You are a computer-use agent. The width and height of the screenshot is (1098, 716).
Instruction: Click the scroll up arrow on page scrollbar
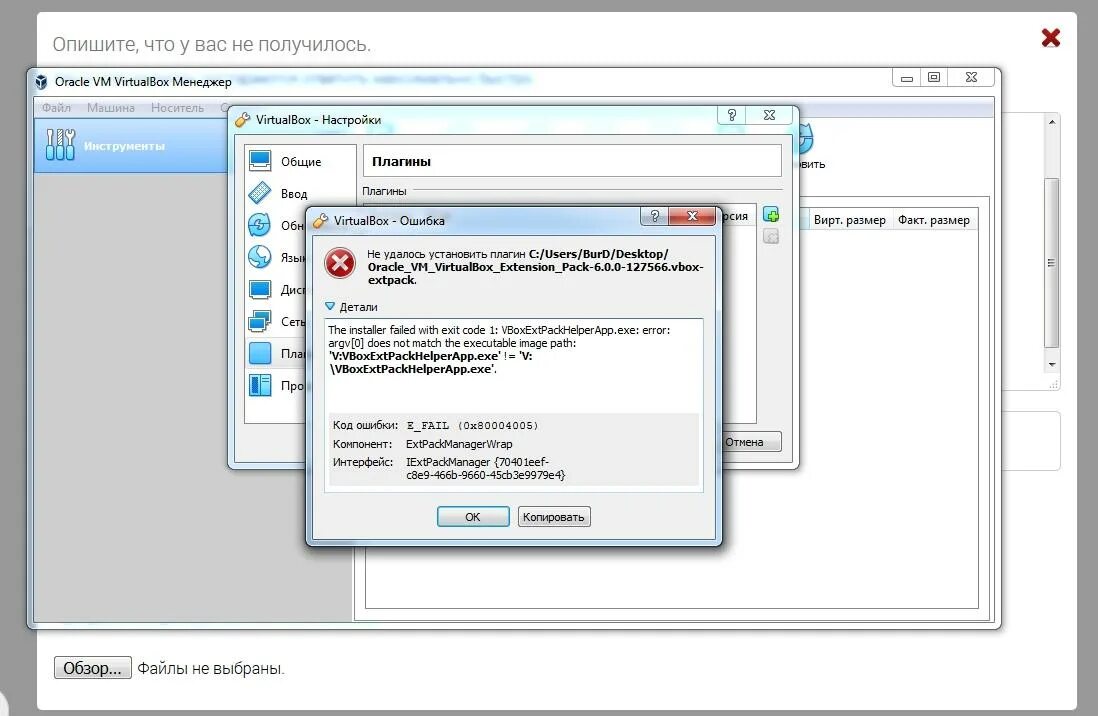click(x=1051, y=122)
